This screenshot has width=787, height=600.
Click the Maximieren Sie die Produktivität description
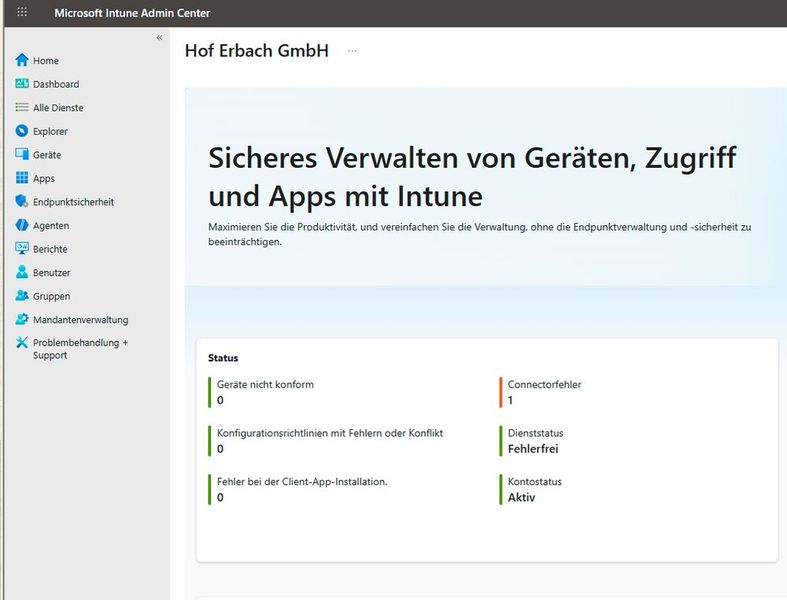(479, 234)
